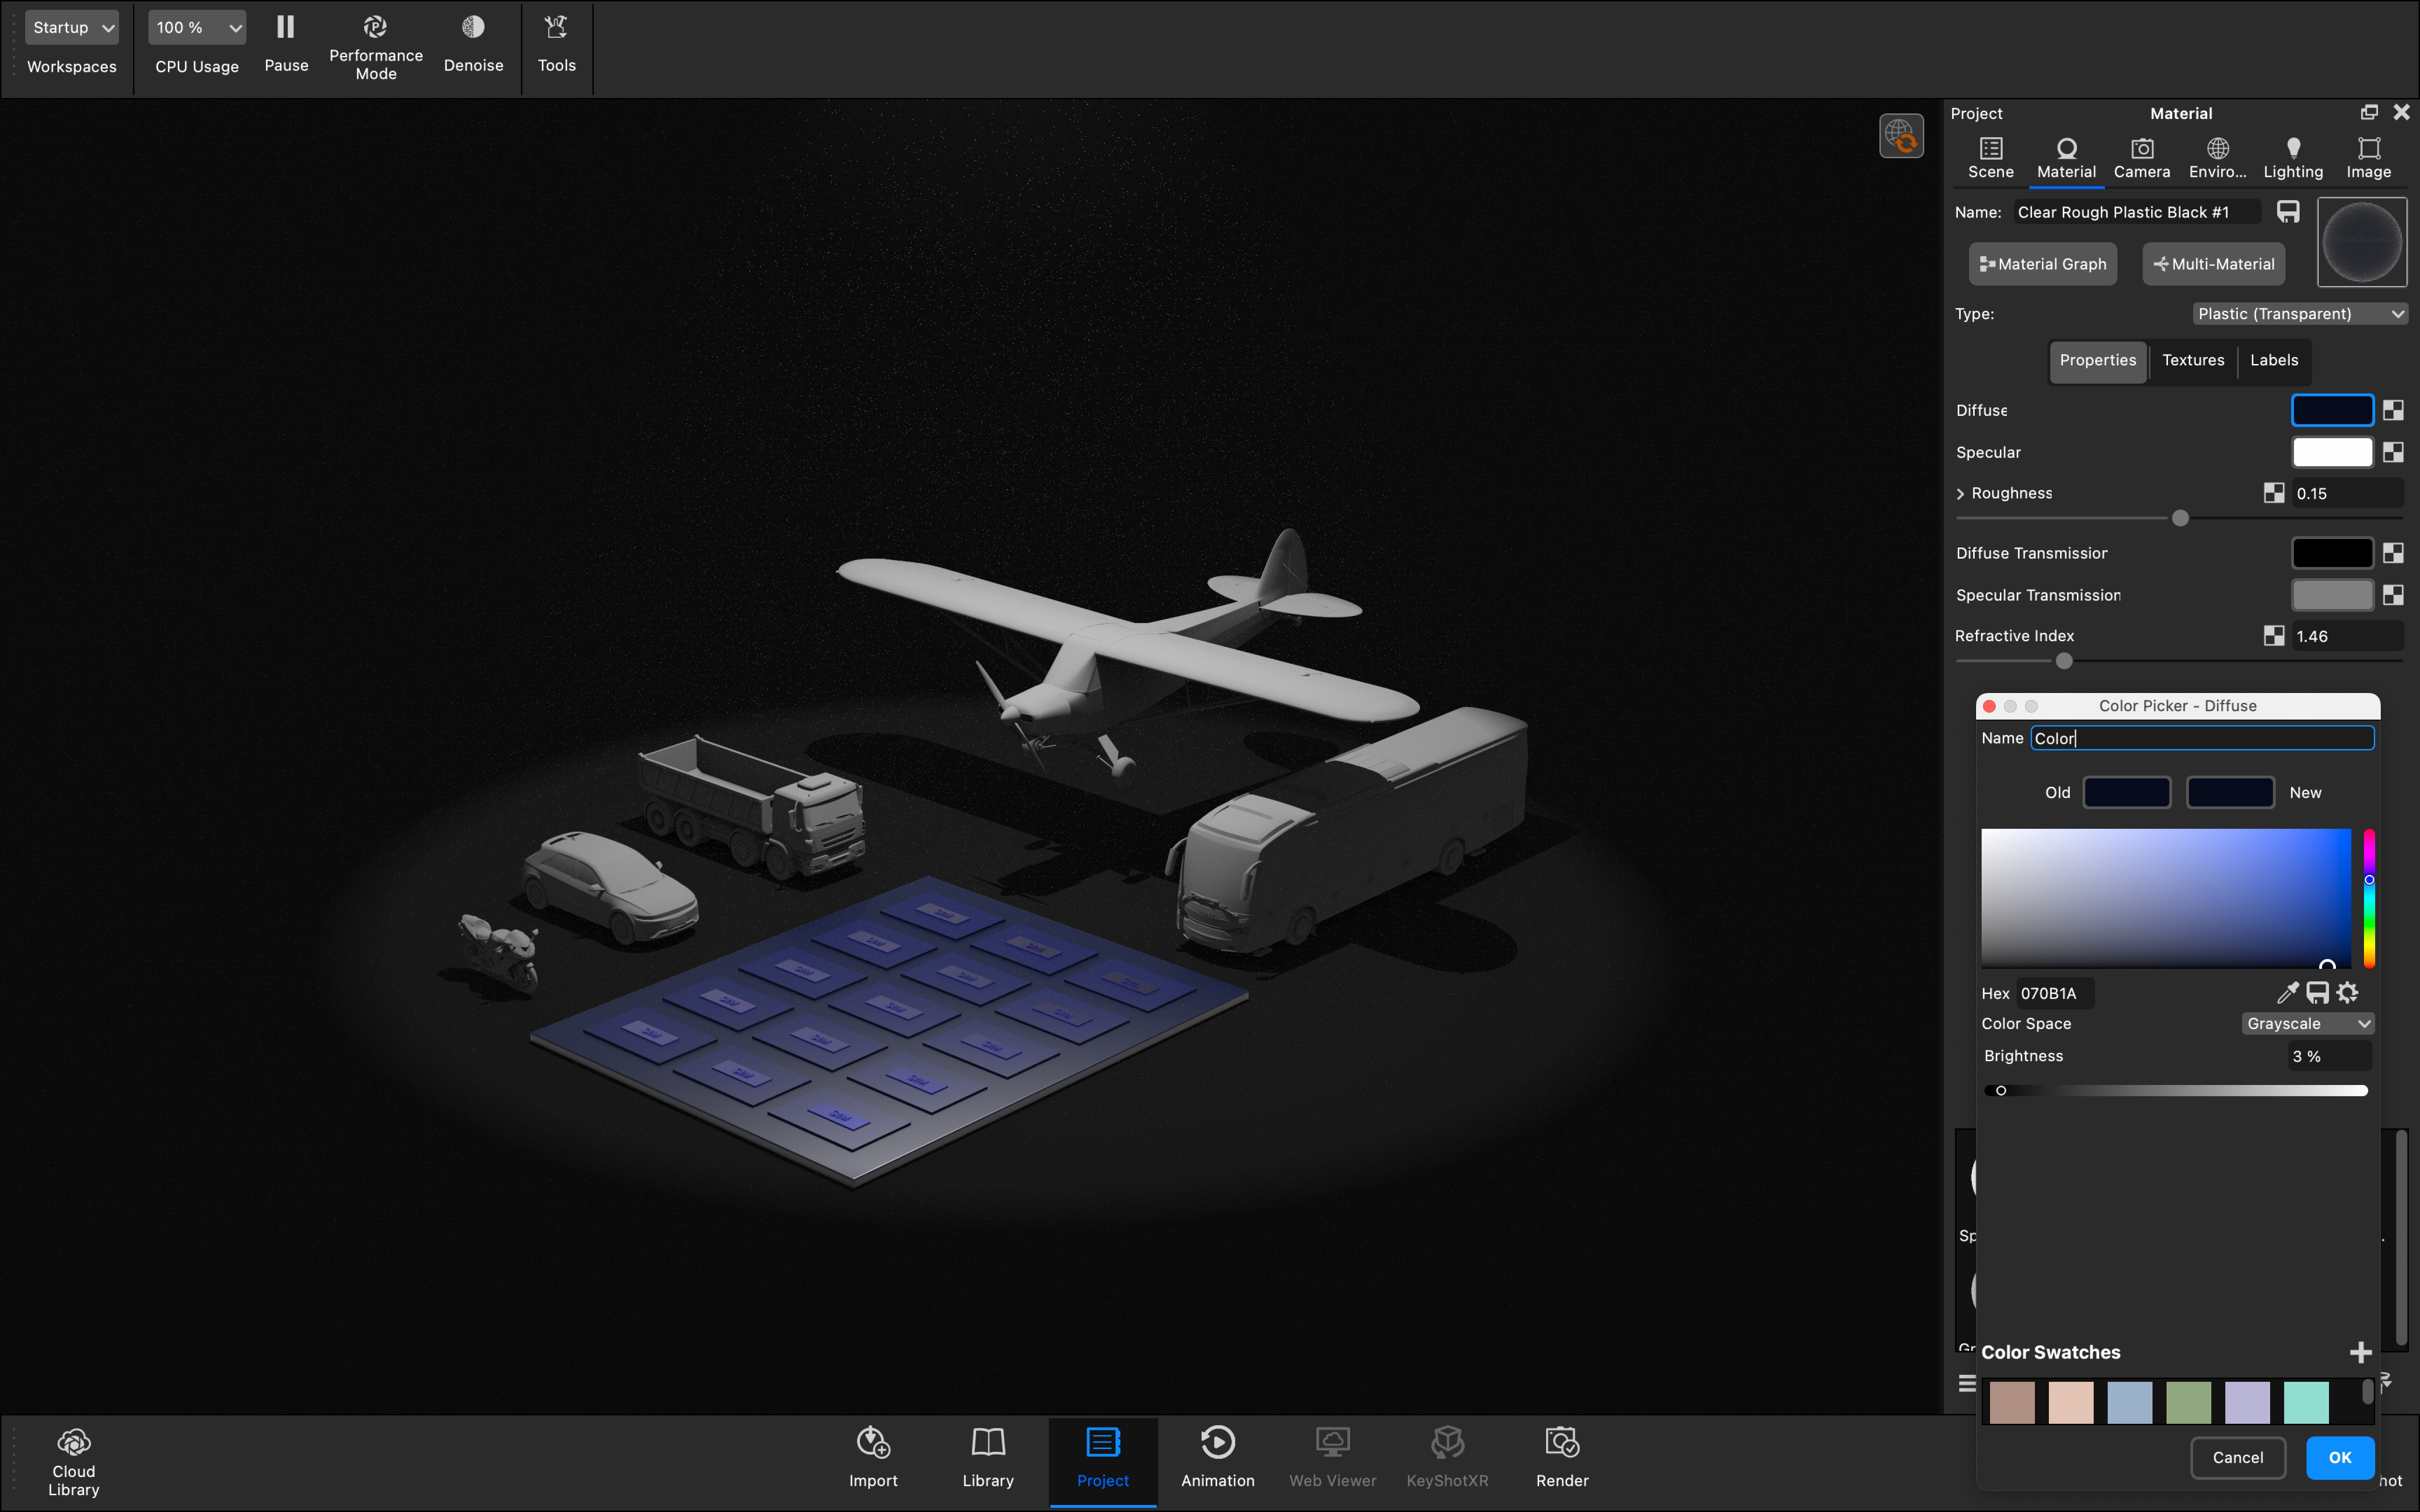Image resolution: width=2420 pixels, height=1512 pixels.
Task: Open the Cloud Library
Action: point(73,1442)
